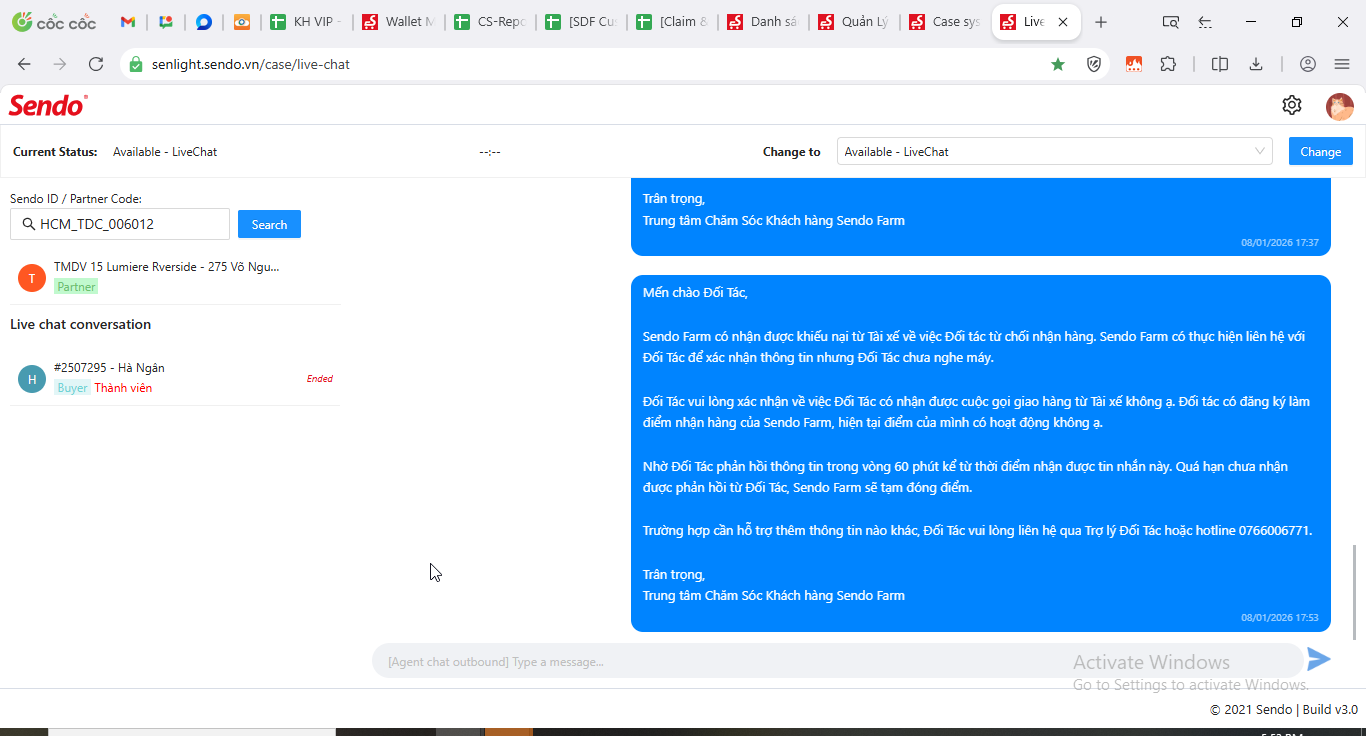This screenshot has height=736, width=1366.
Task: Open the user avatar menu
Action: (x=1340, y=106)
